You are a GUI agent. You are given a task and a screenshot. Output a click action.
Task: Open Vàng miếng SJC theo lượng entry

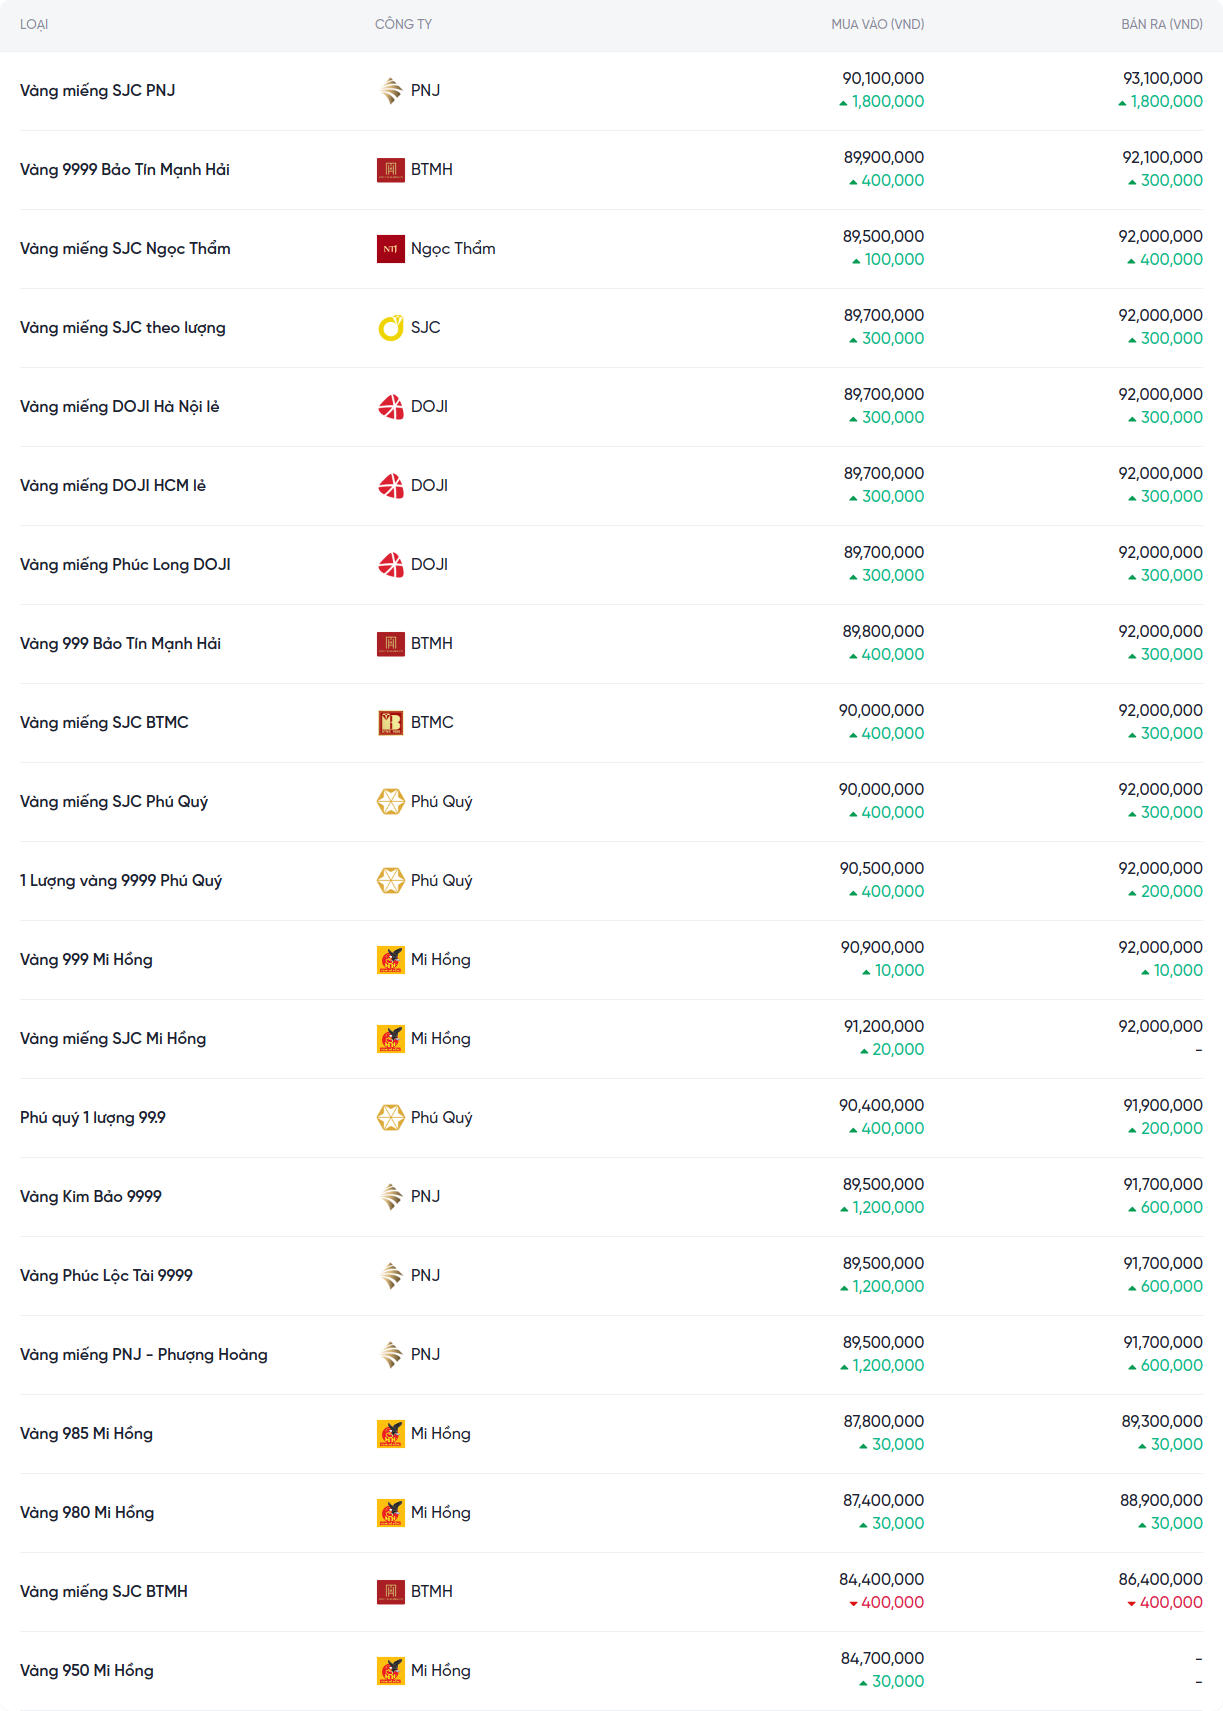pos(123,328)
